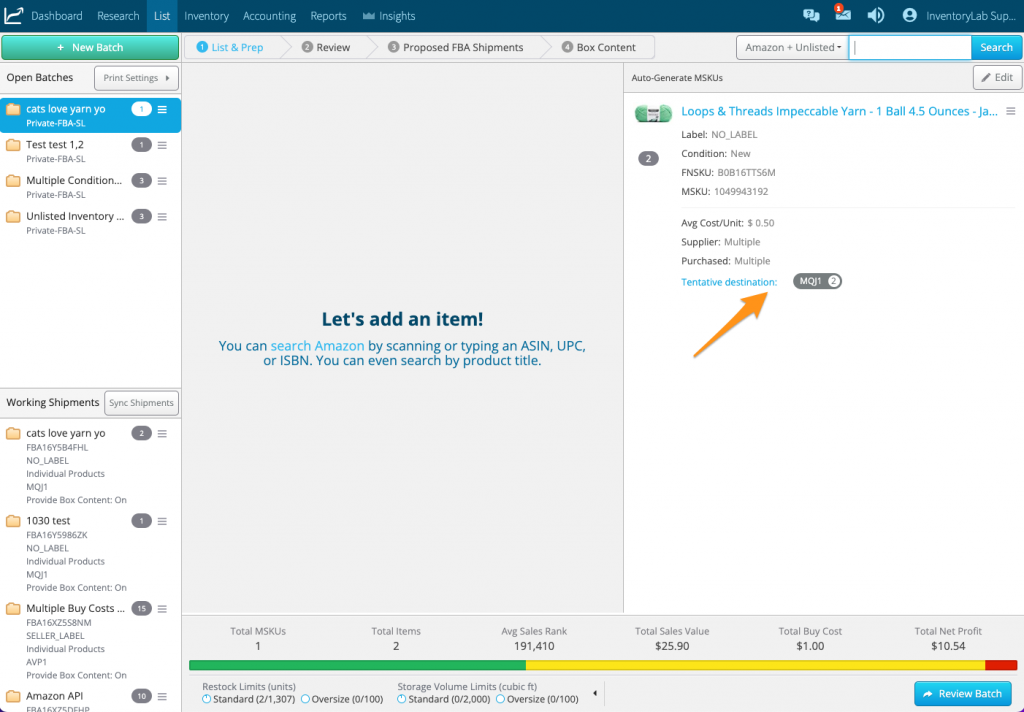The width and height of the screenshot is (1024, 712).
Task: Open menu for 'Multiple Condition...' batch
Action: coord(162,181)
